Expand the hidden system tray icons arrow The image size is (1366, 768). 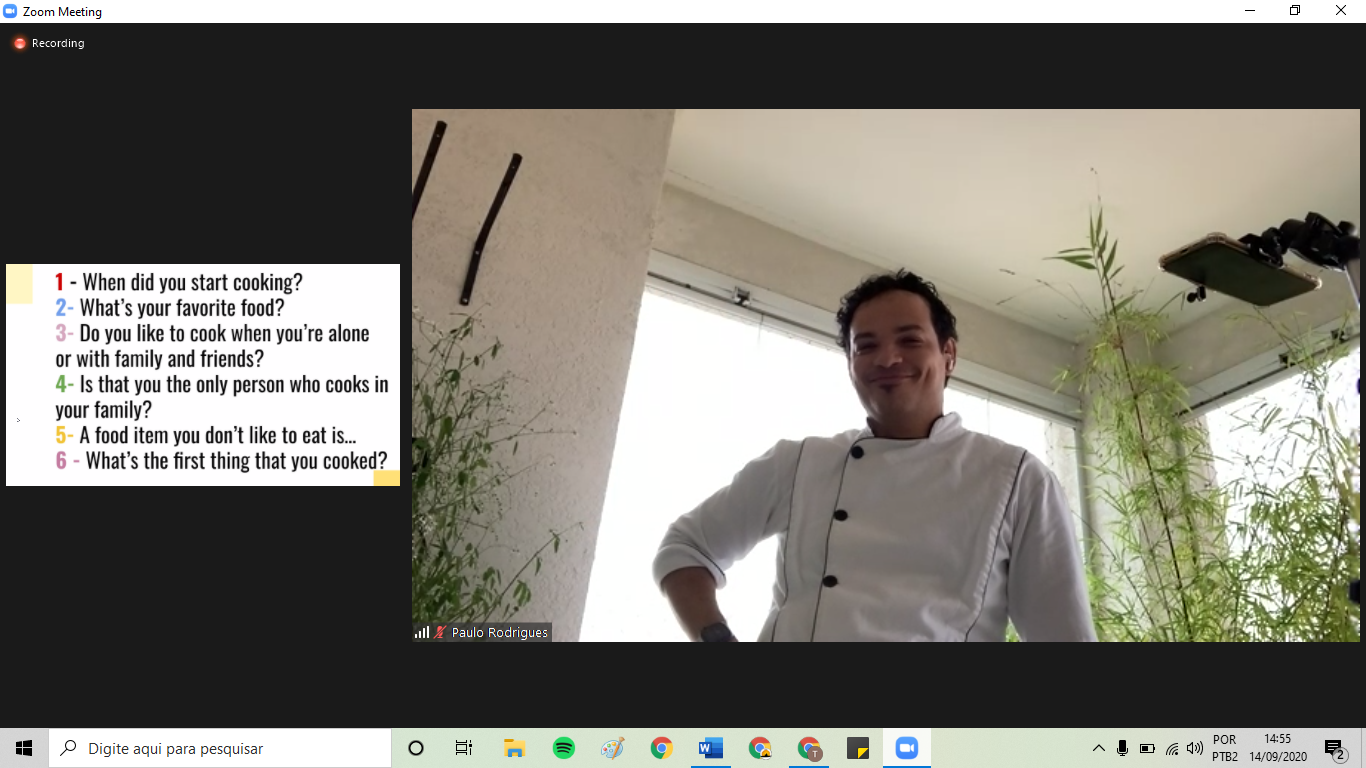point(1098,748)
